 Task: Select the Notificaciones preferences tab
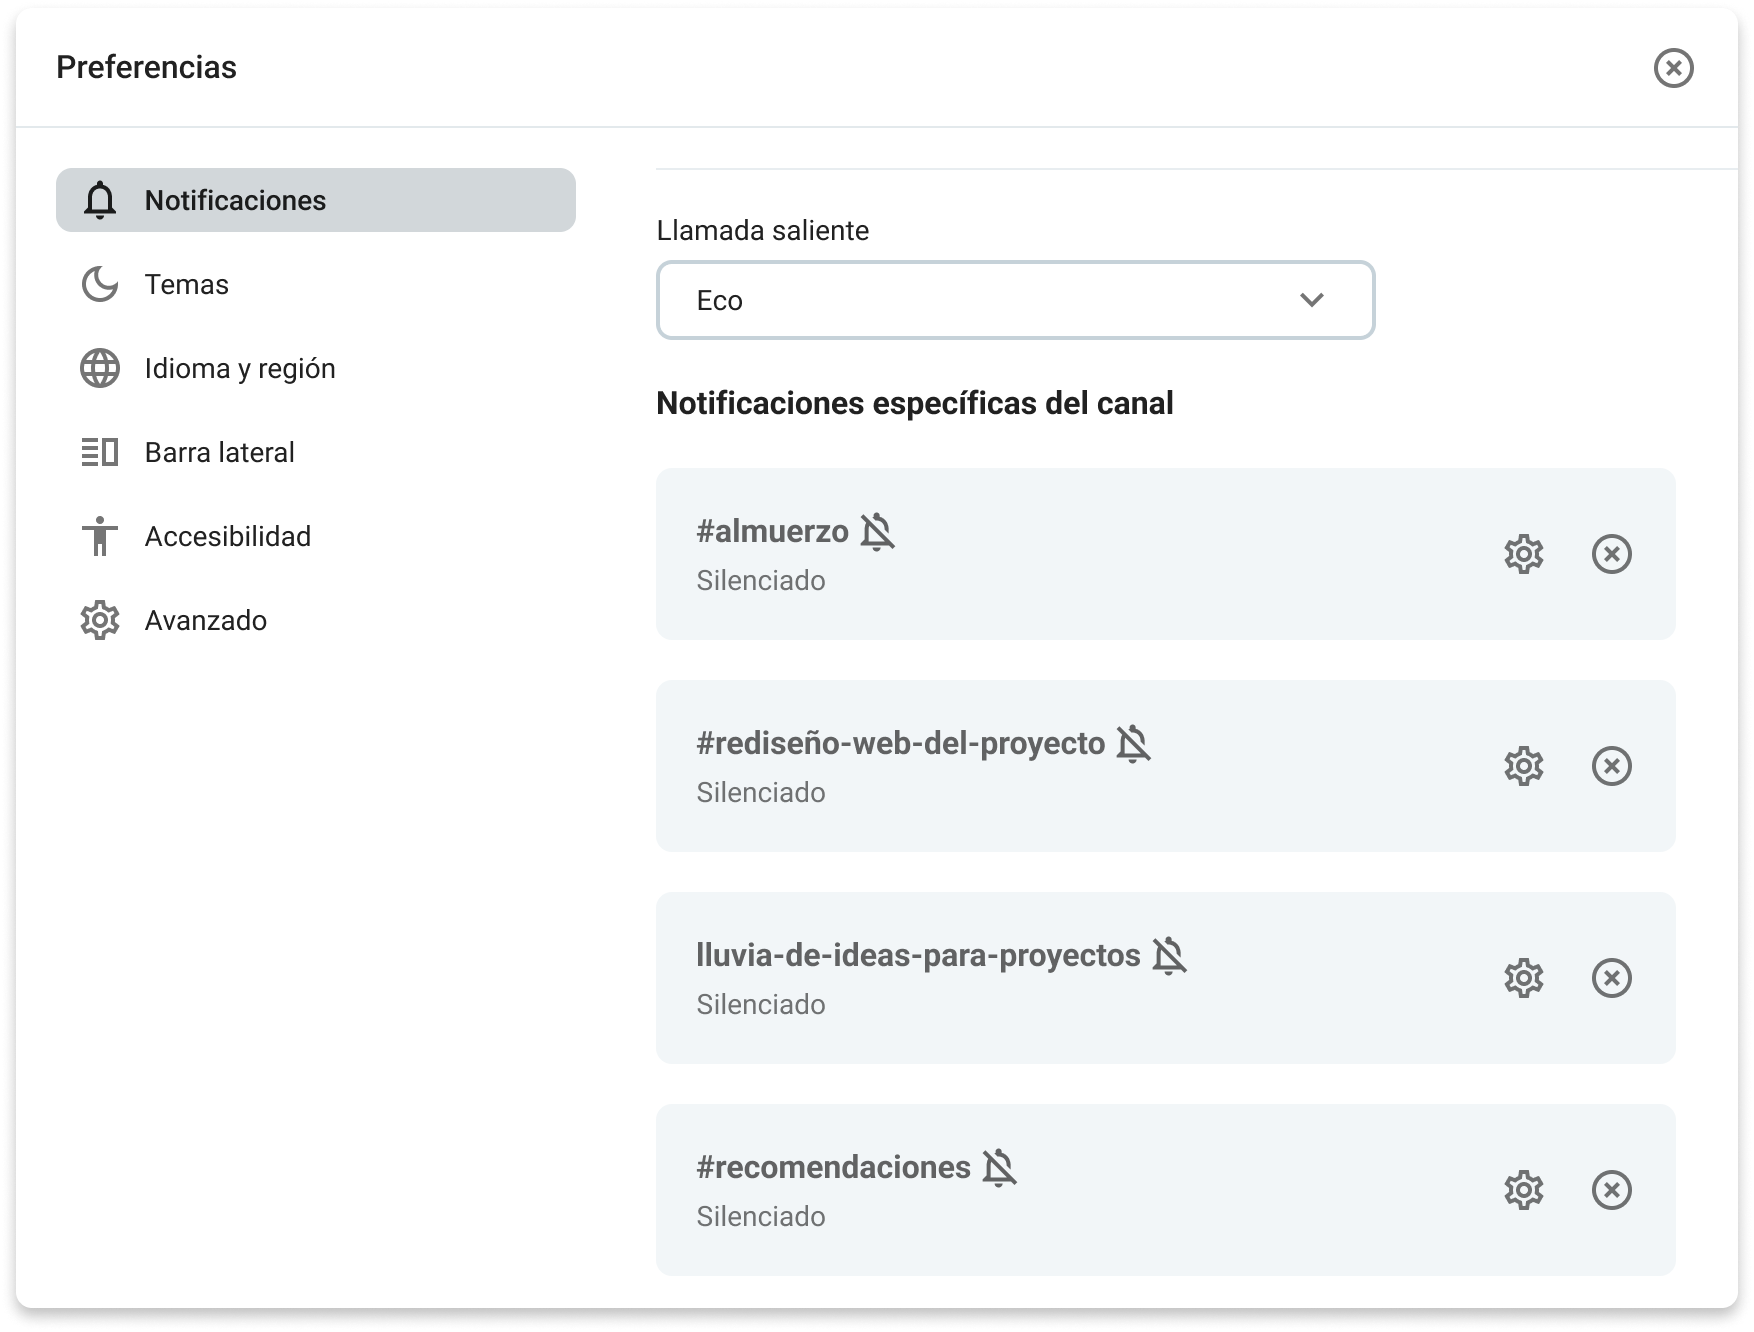tap(315, 200)
